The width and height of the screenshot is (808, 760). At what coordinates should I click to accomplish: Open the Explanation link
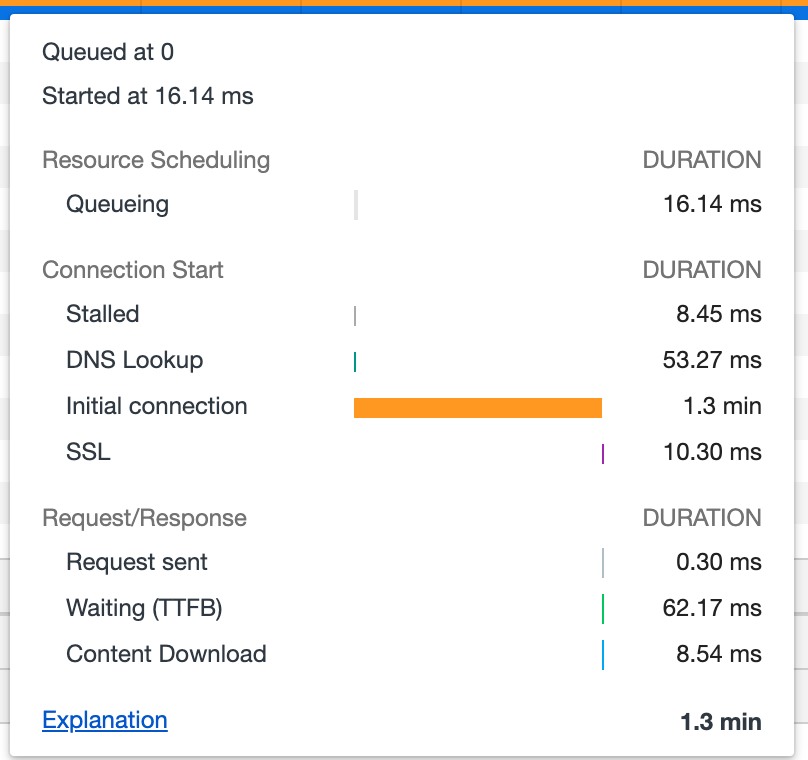coord(104,720)
